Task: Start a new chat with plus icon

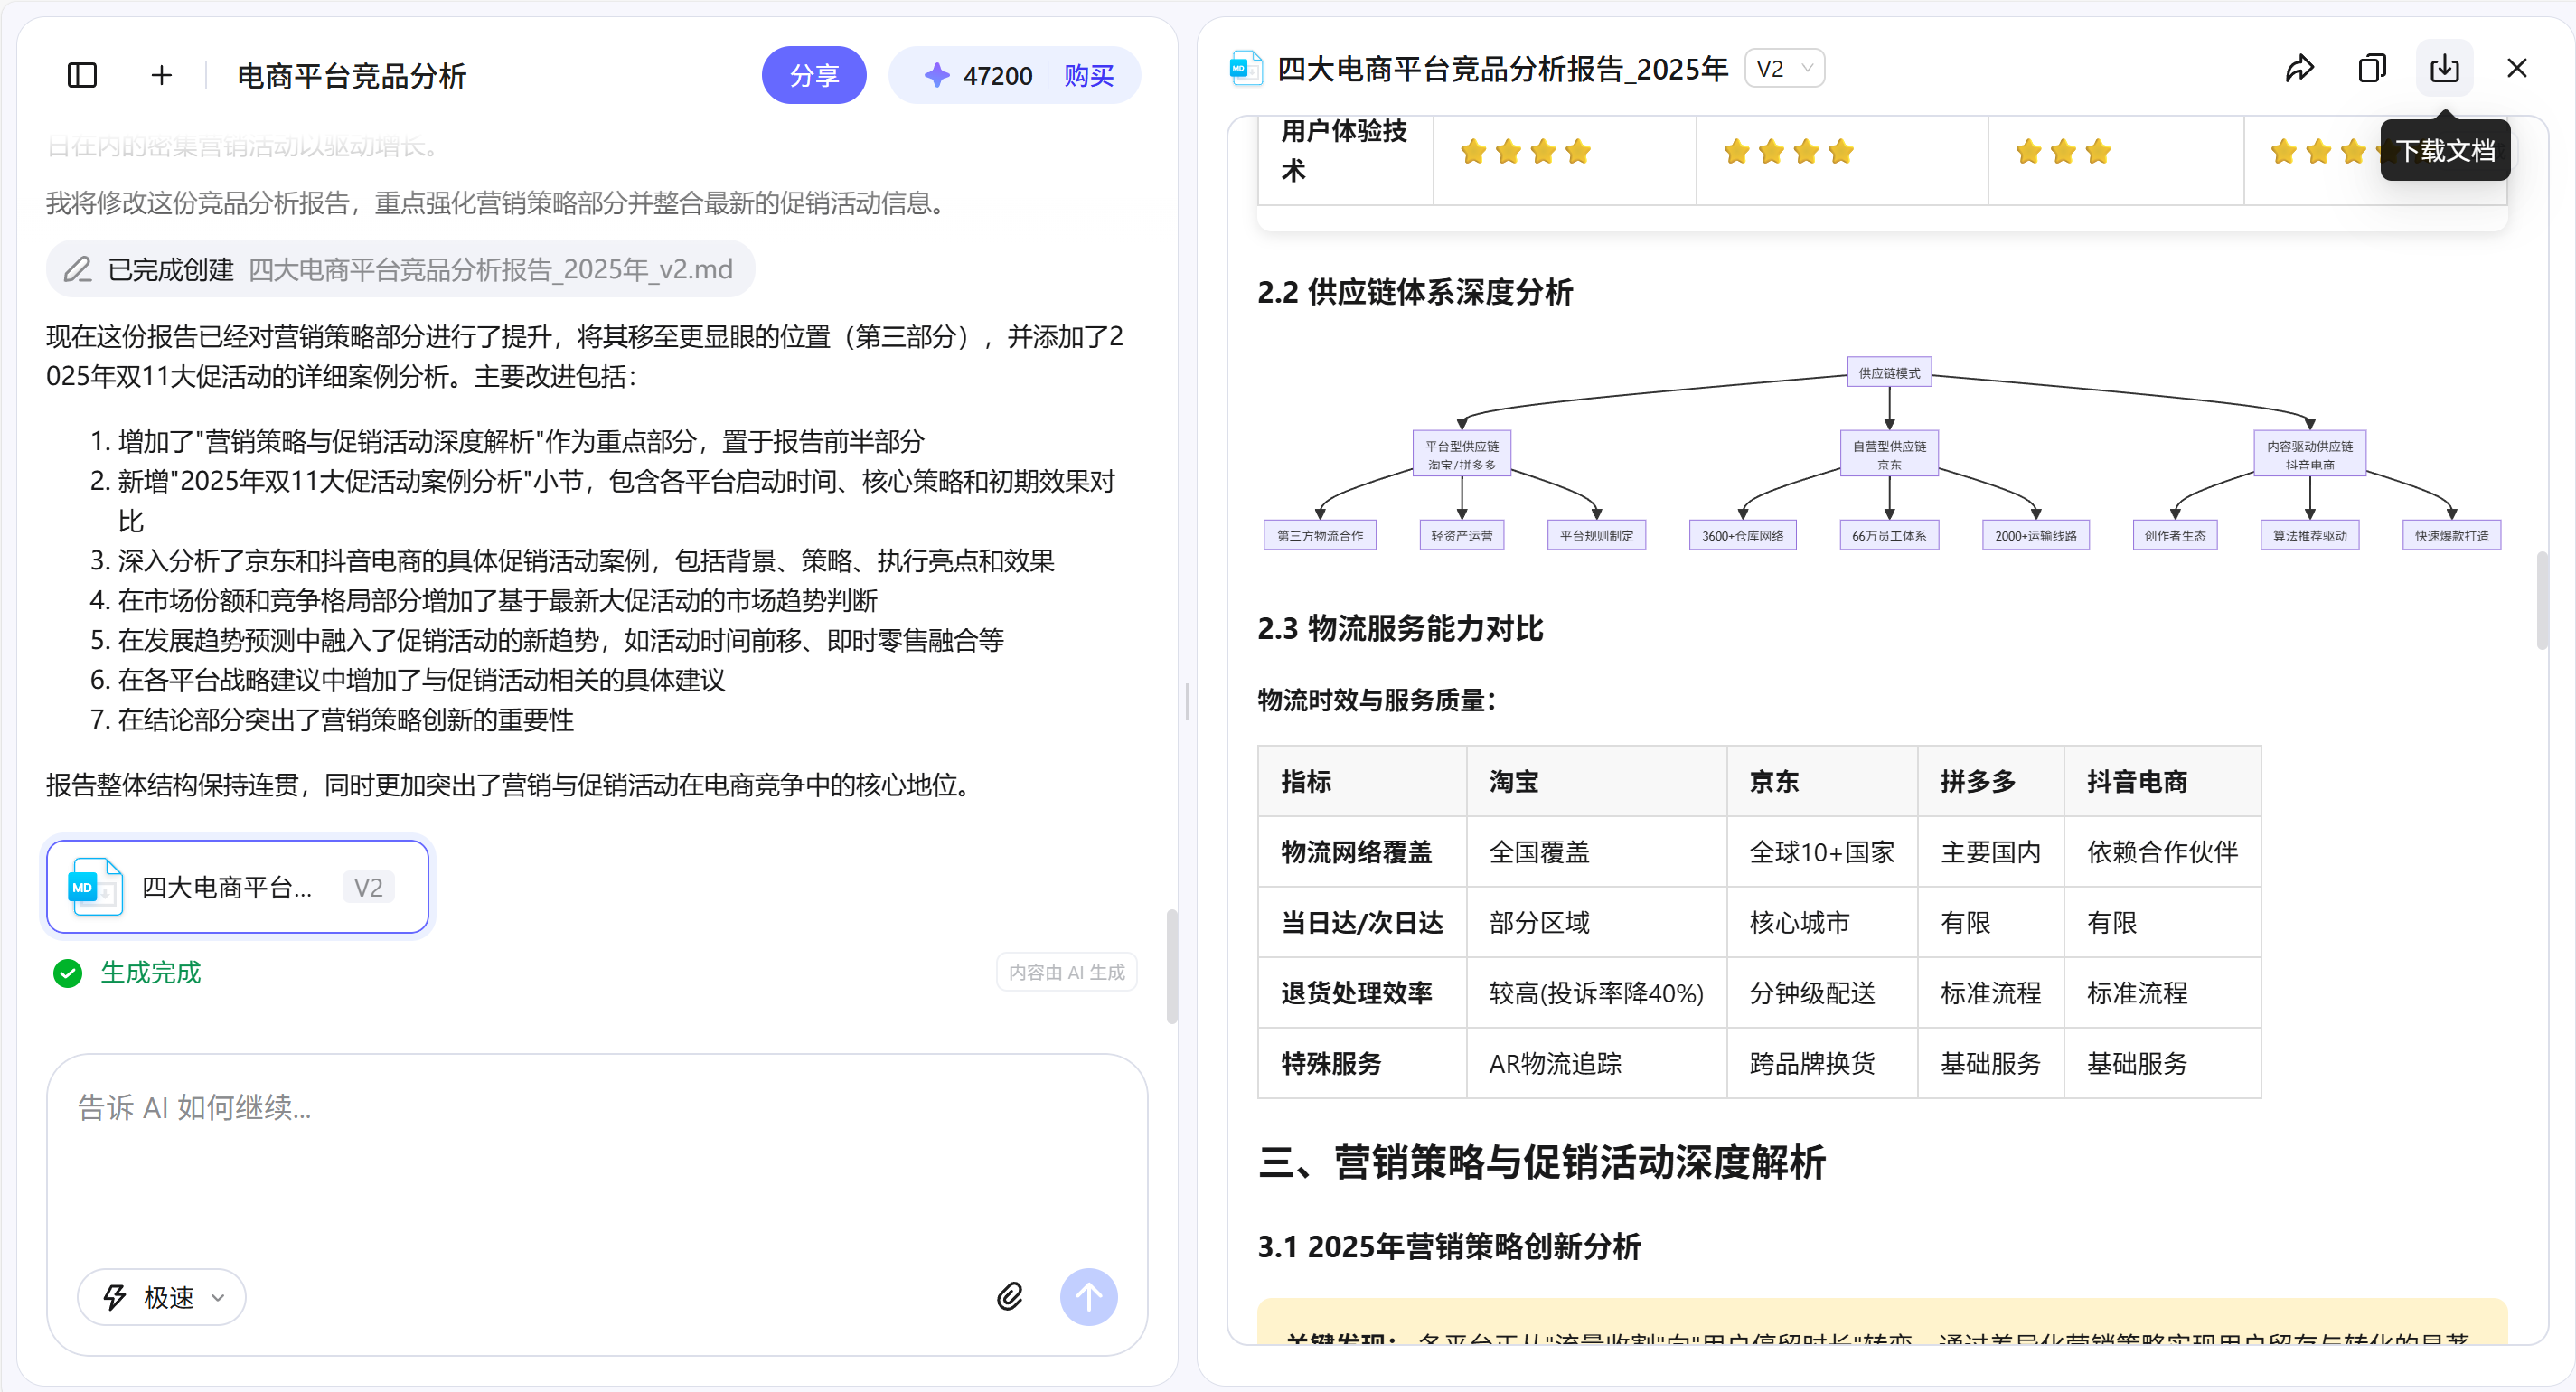Action: (161, 75)
